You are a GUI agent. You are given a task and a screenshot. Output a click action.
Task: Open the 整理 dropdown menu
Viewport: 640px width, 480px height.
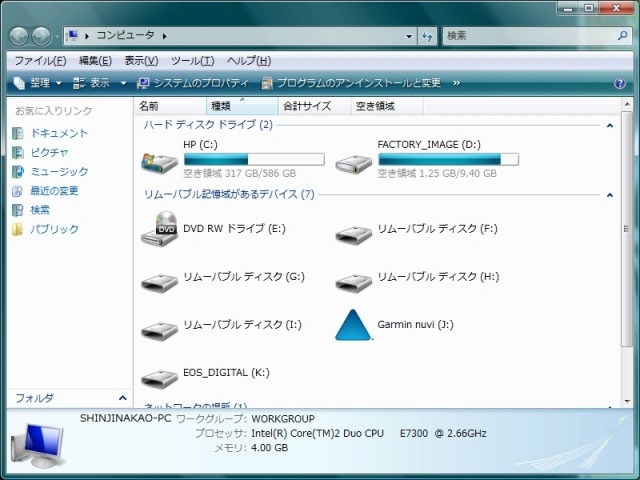(x=38, y=83)
